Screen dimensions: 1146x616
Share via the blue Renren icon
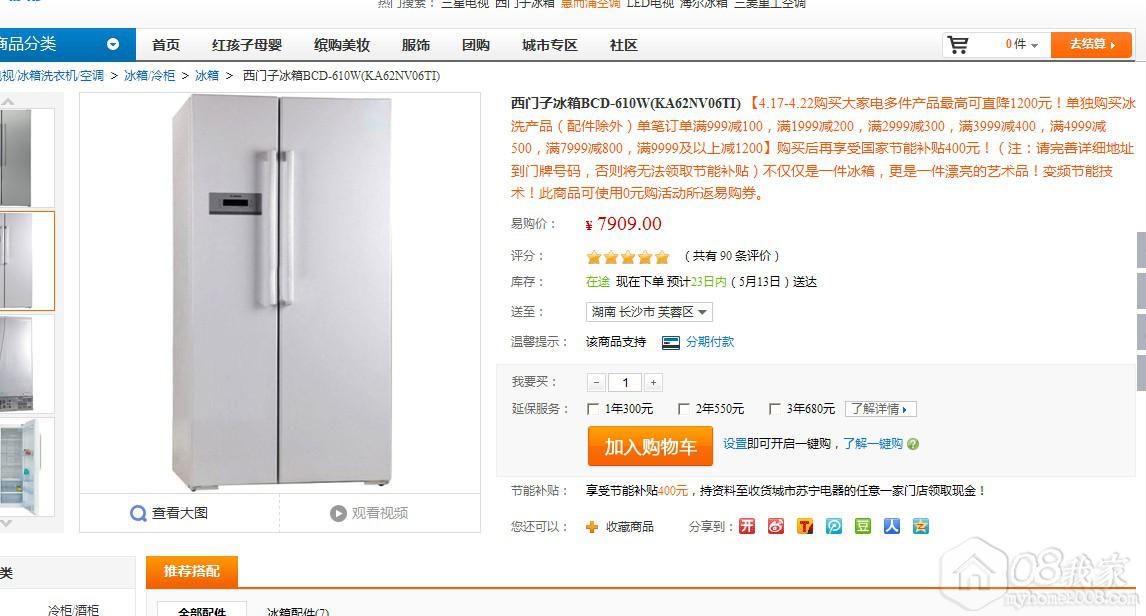892,526
